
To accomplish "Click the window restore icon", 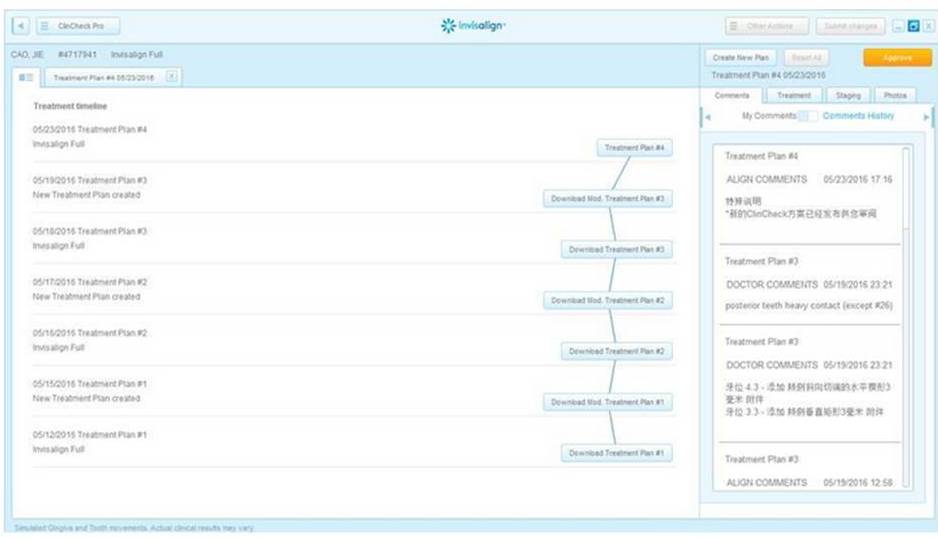I will 913,26.
